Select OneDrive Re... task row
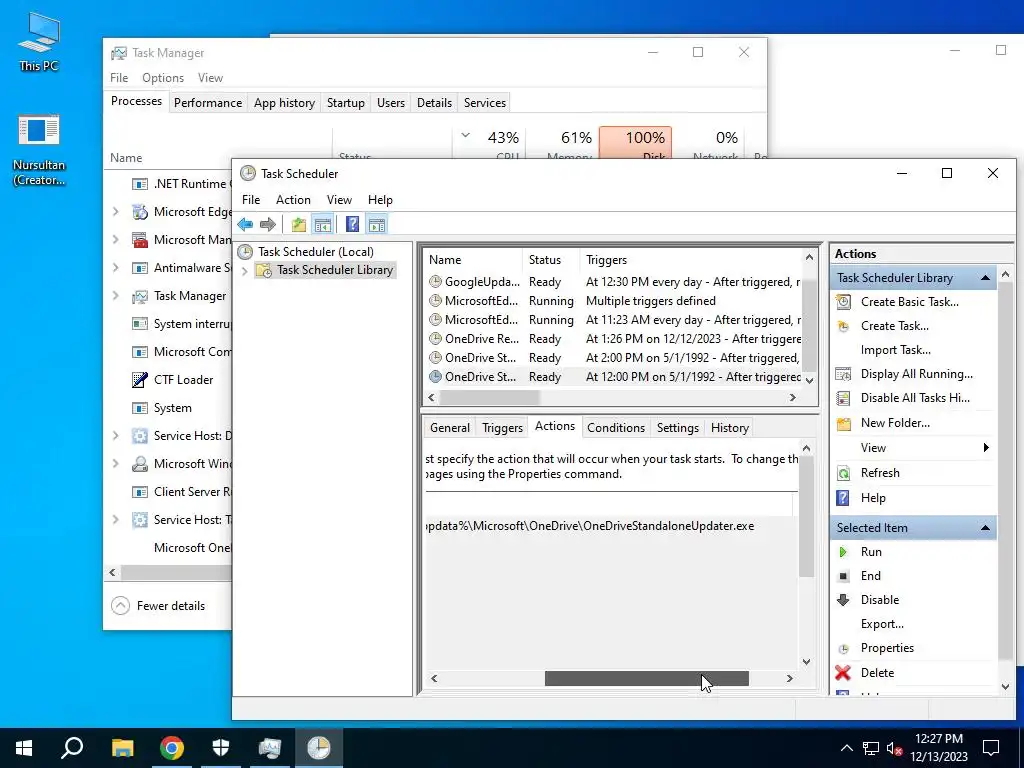 (614, 339)
